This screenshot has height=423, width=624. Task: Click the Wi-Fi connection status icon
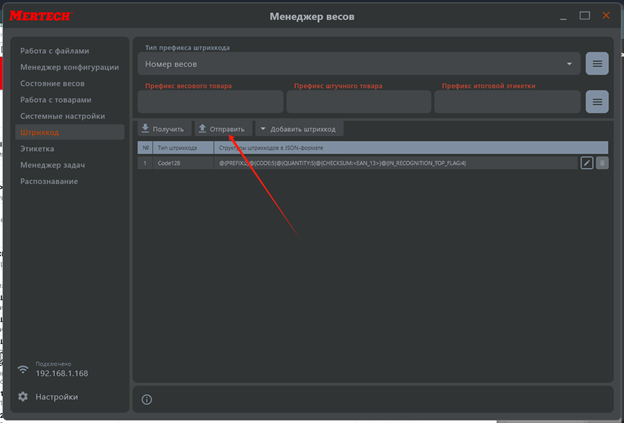point(23,369)
